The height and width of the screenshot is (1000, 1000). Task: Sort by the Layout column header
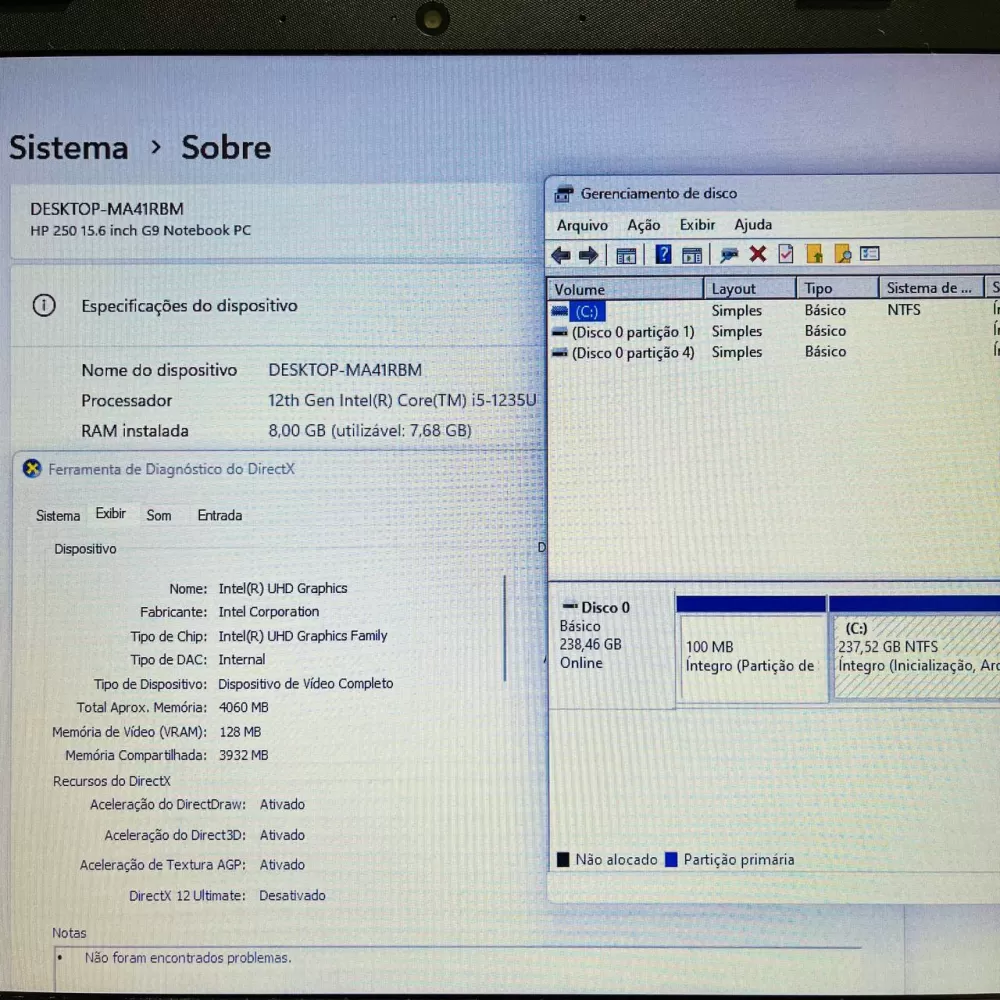click(x=750, y=289)
